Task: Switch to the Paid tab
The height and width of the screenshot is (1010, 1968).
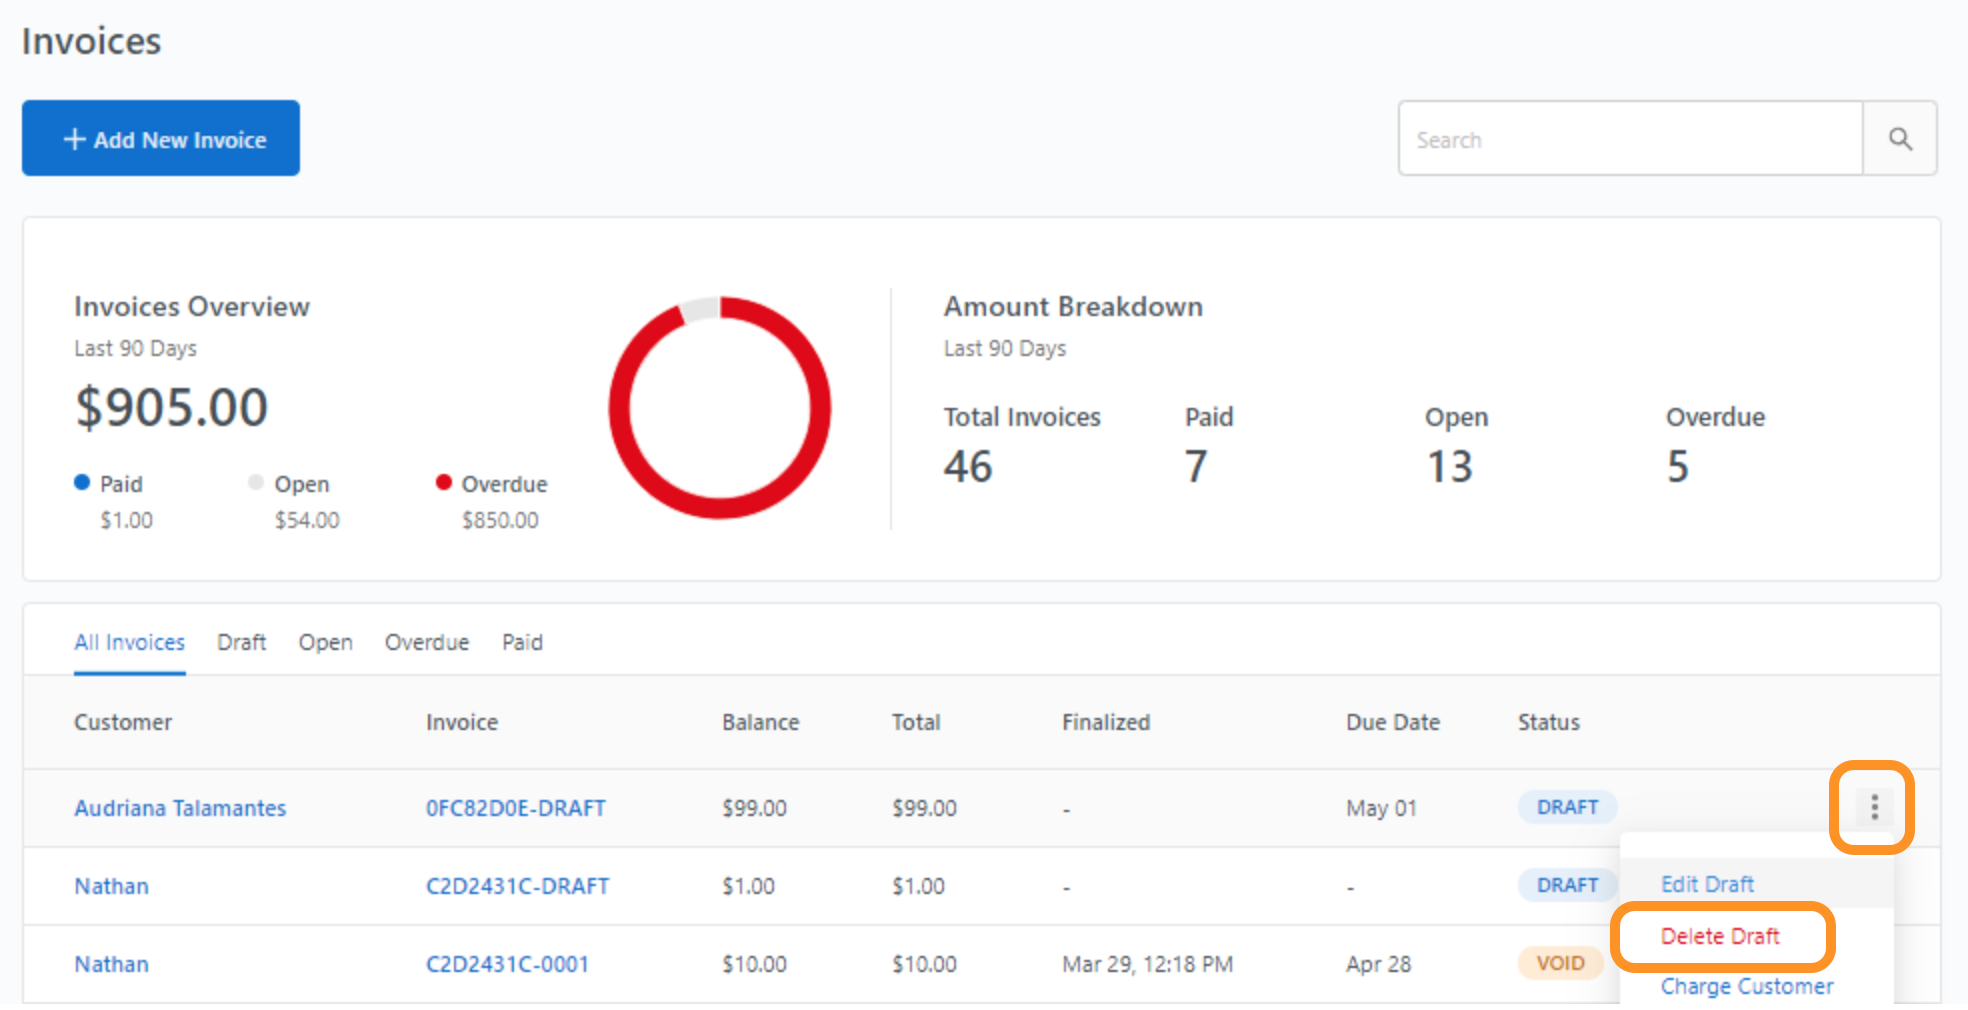Action: pos(522,642)
